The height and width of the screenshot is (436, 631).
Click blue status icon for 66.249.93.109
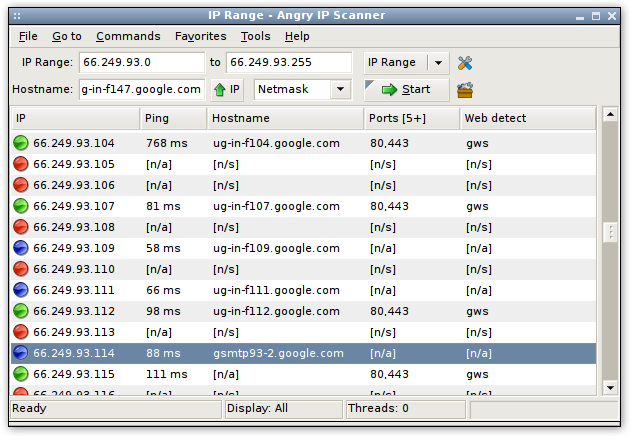(x=20, y=248)
